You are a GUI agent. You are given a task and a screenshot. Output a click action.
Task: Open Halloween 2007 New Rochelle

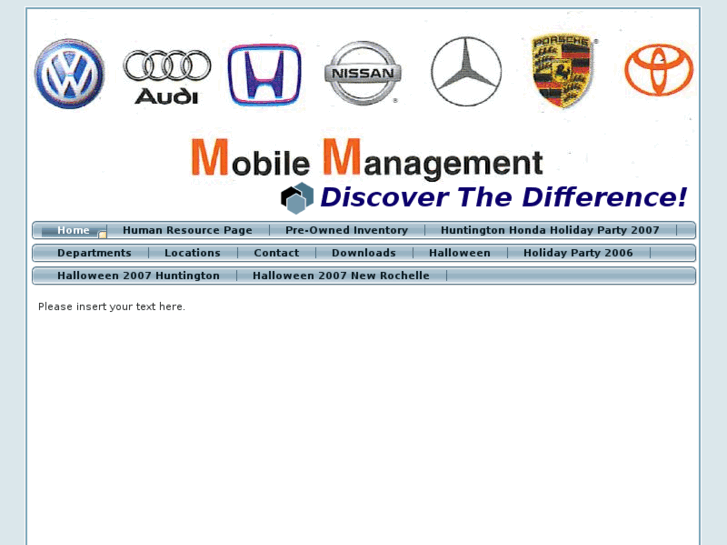[341, 276]
